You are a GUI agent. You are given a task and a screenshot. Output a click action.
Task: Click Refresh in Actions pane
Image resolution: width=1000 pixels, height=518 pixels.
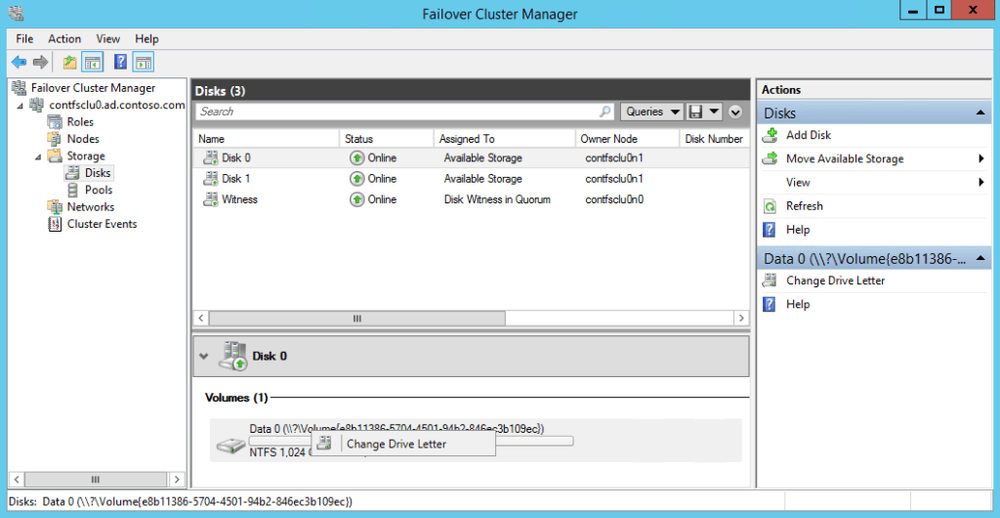pos(804,206)
